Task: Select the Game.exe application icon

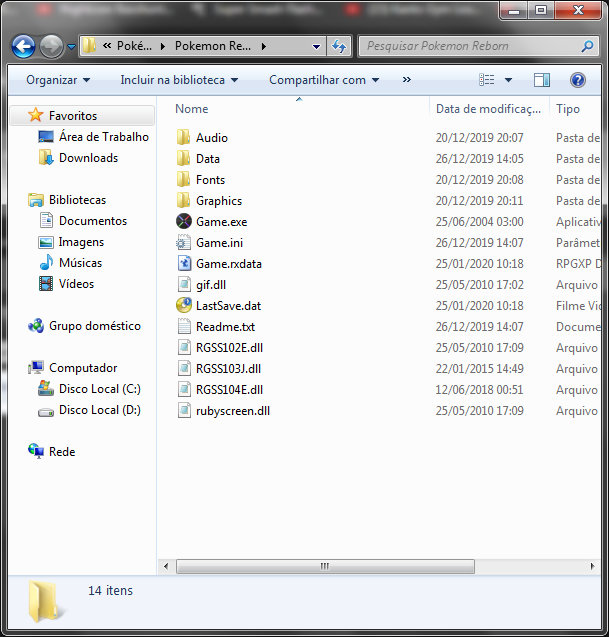Action: coord(184,222)
